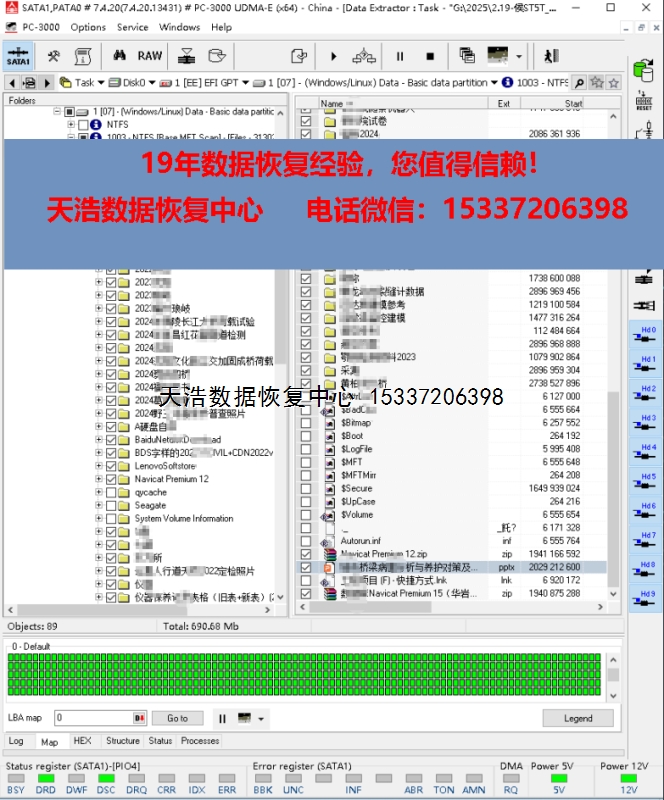
Task: Expand the LenovoSoftstore folder node
Action: (98, 466)
